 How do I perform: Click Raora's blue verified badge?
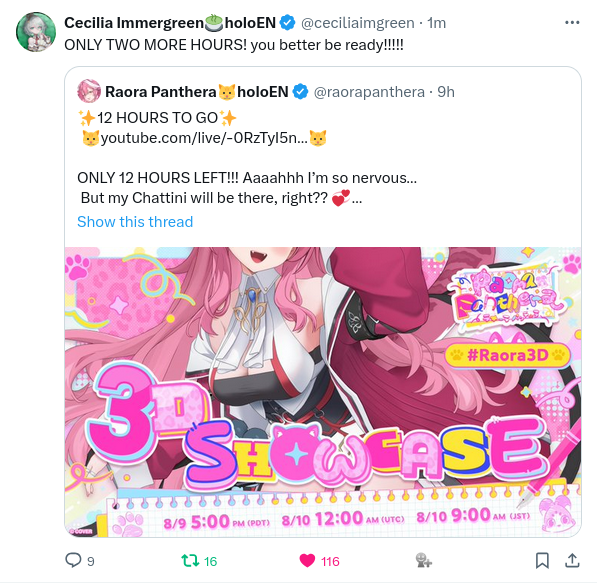[x=300, y=92]
